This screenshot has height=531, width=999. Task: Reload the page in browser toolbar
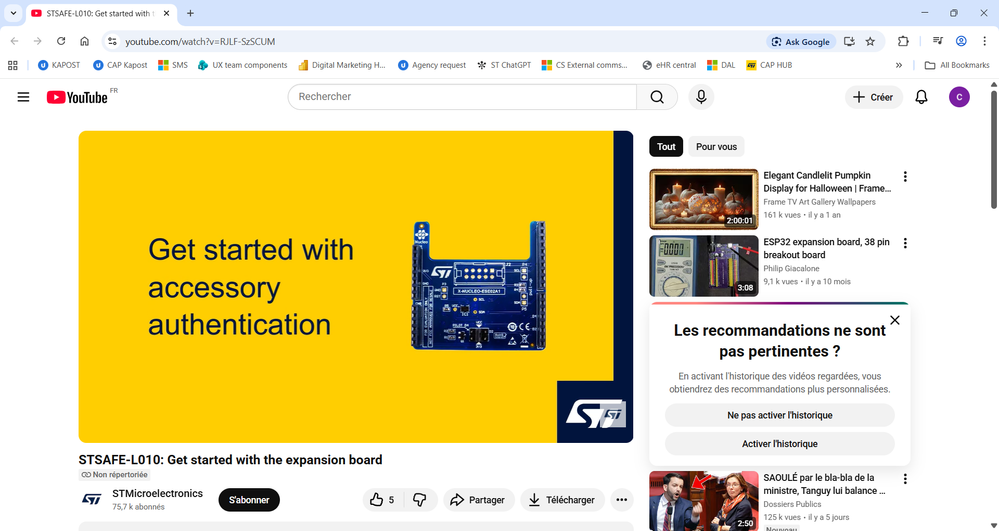click(x=61, y=41)
